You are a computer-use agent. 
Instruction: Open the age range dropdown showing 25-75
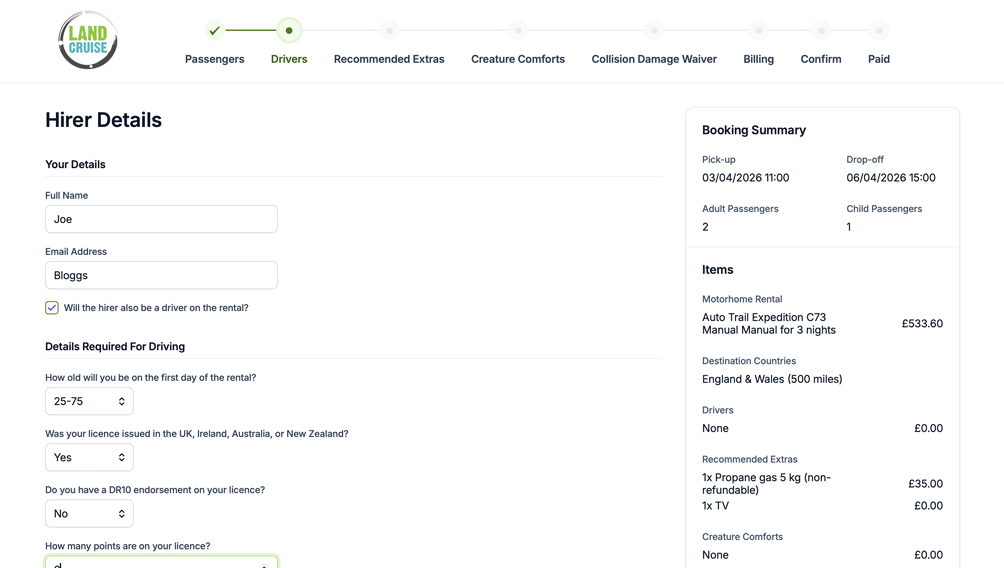(89, 401)
